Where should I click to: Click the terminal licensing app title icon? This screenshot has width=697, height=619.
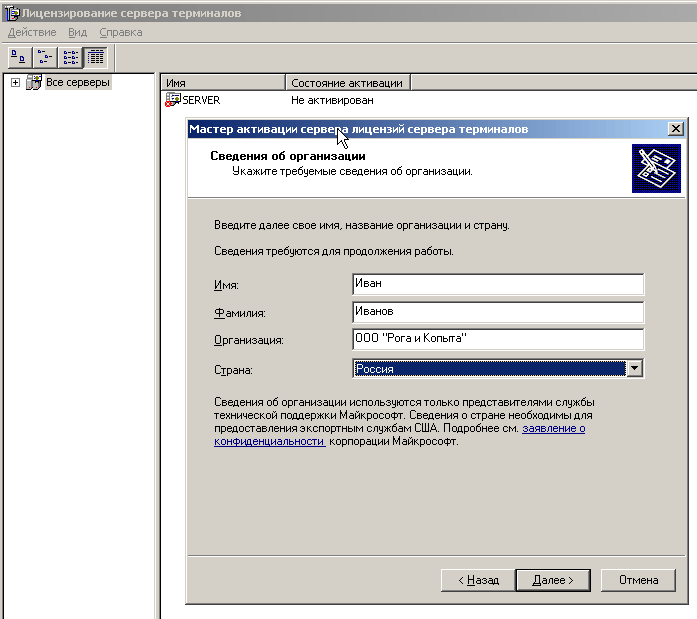coord(12,13)
